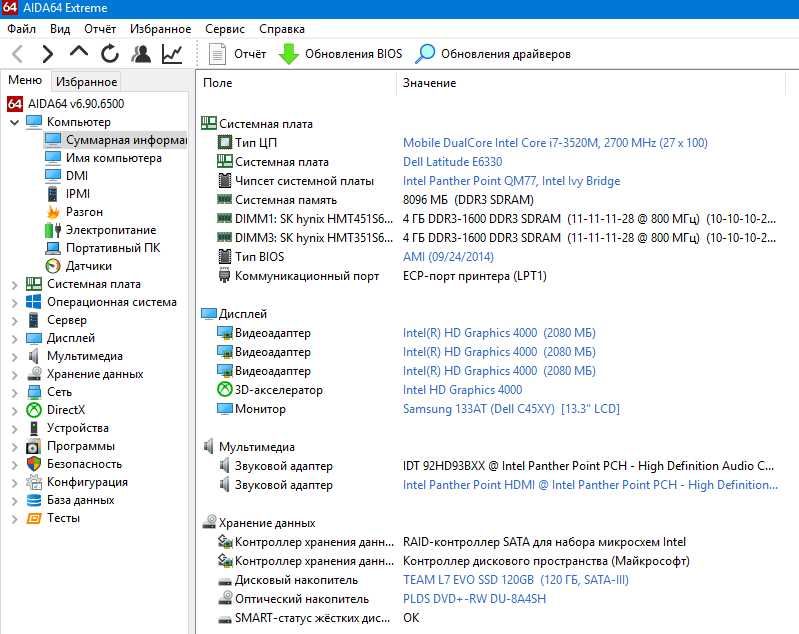Viewport: 799px width, 634px height.
Task: Open Intel Panther Point QM77 chipset link
Action: click(512, 181)
